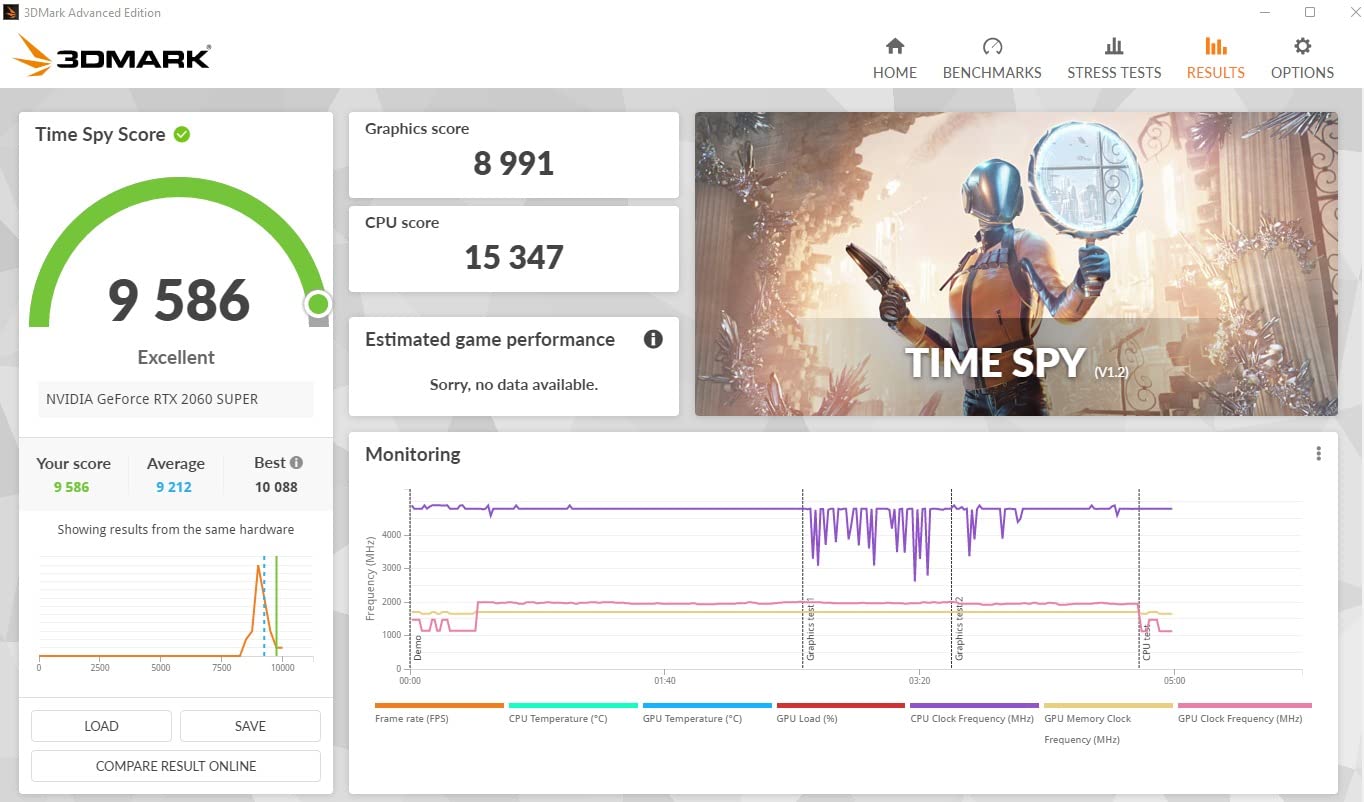Open the Monitoring three-dot menu
Image resolution: width=1364 pixels, height=802 pixels.
point(1318,454)
